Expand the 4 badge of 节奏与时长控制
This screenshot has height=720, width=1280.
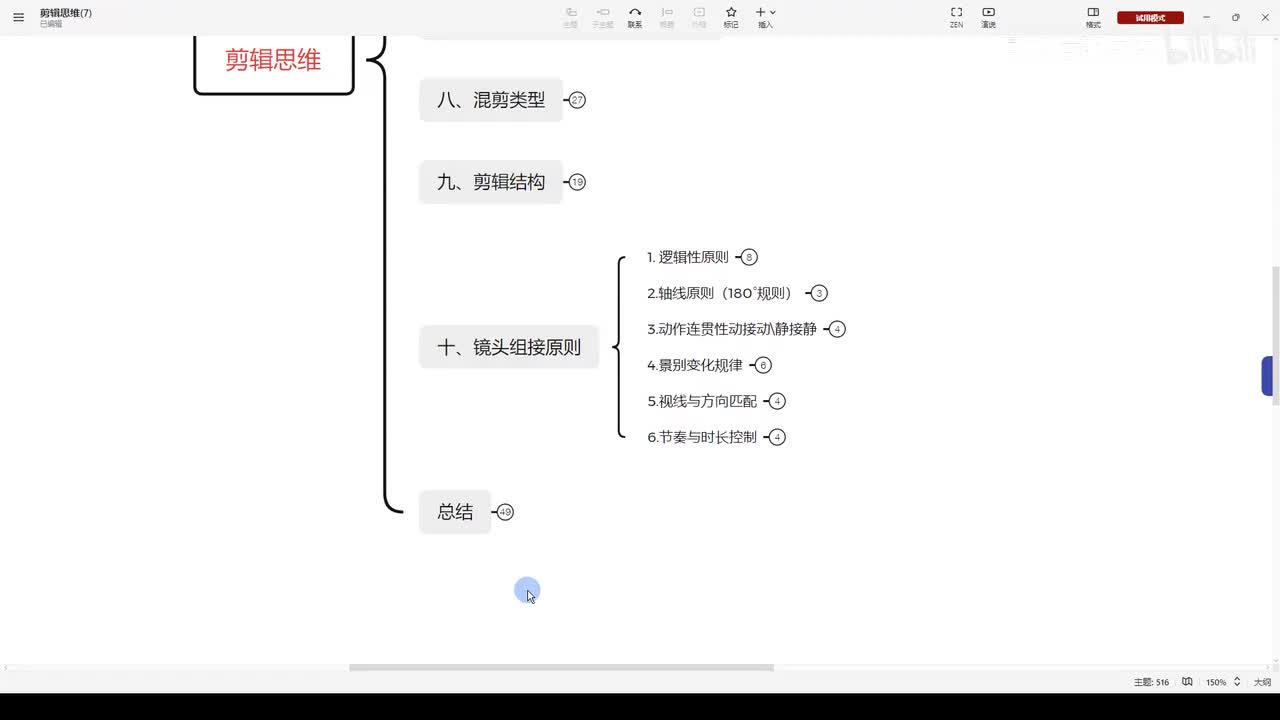coord(777,437)
